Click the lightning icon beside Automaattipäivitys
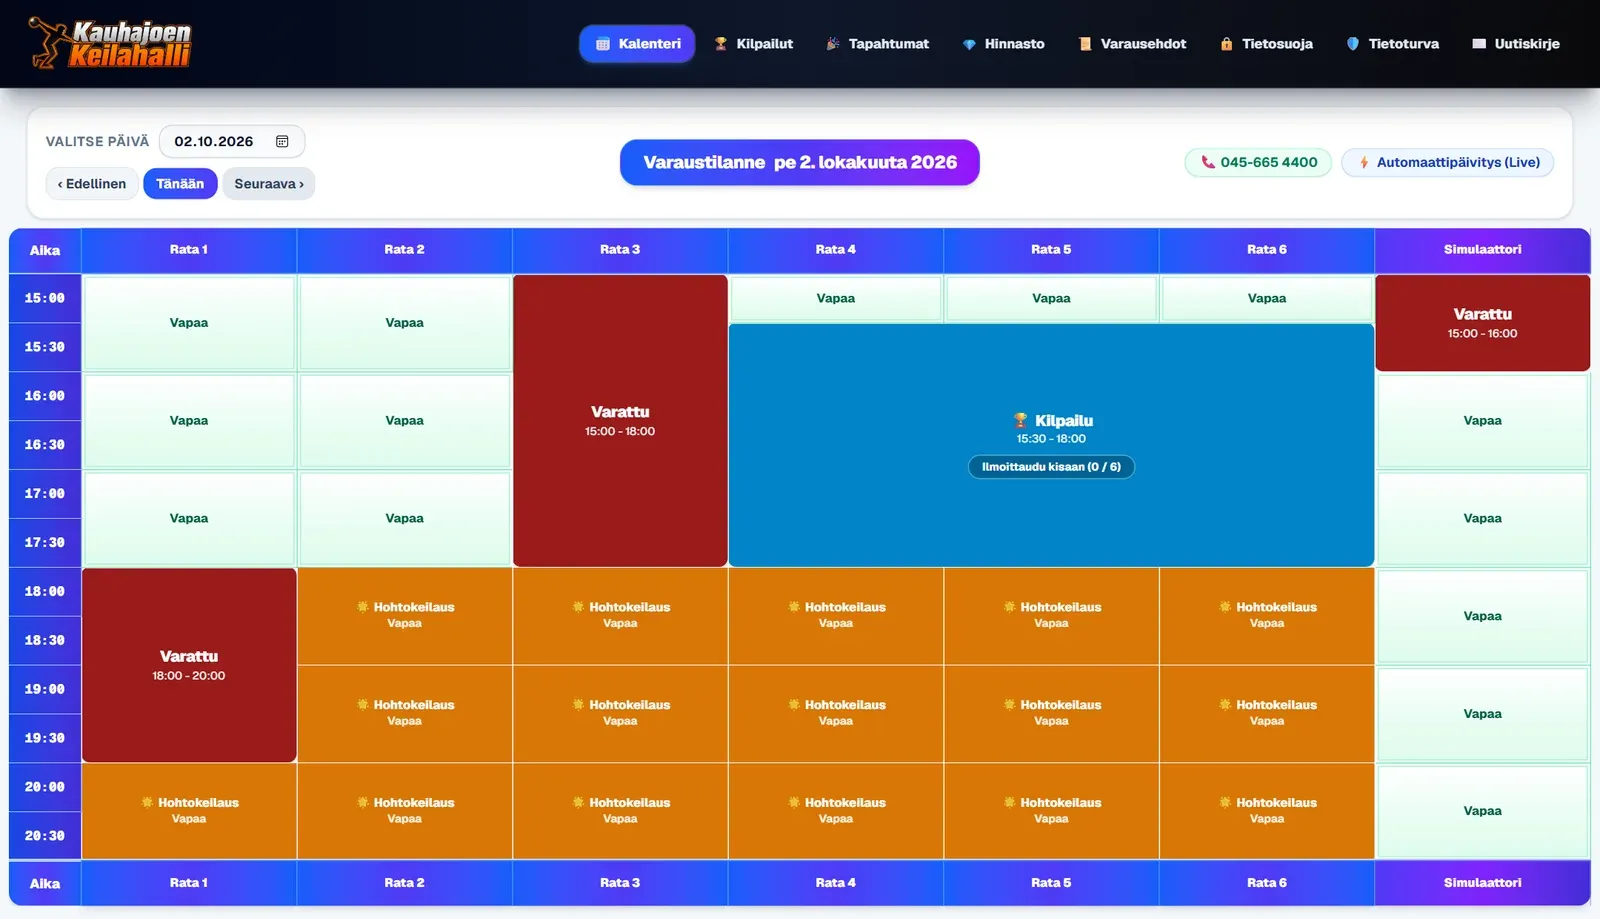Image resolution: width=1600 pixels, height=919 pixels. [1364, 162]
